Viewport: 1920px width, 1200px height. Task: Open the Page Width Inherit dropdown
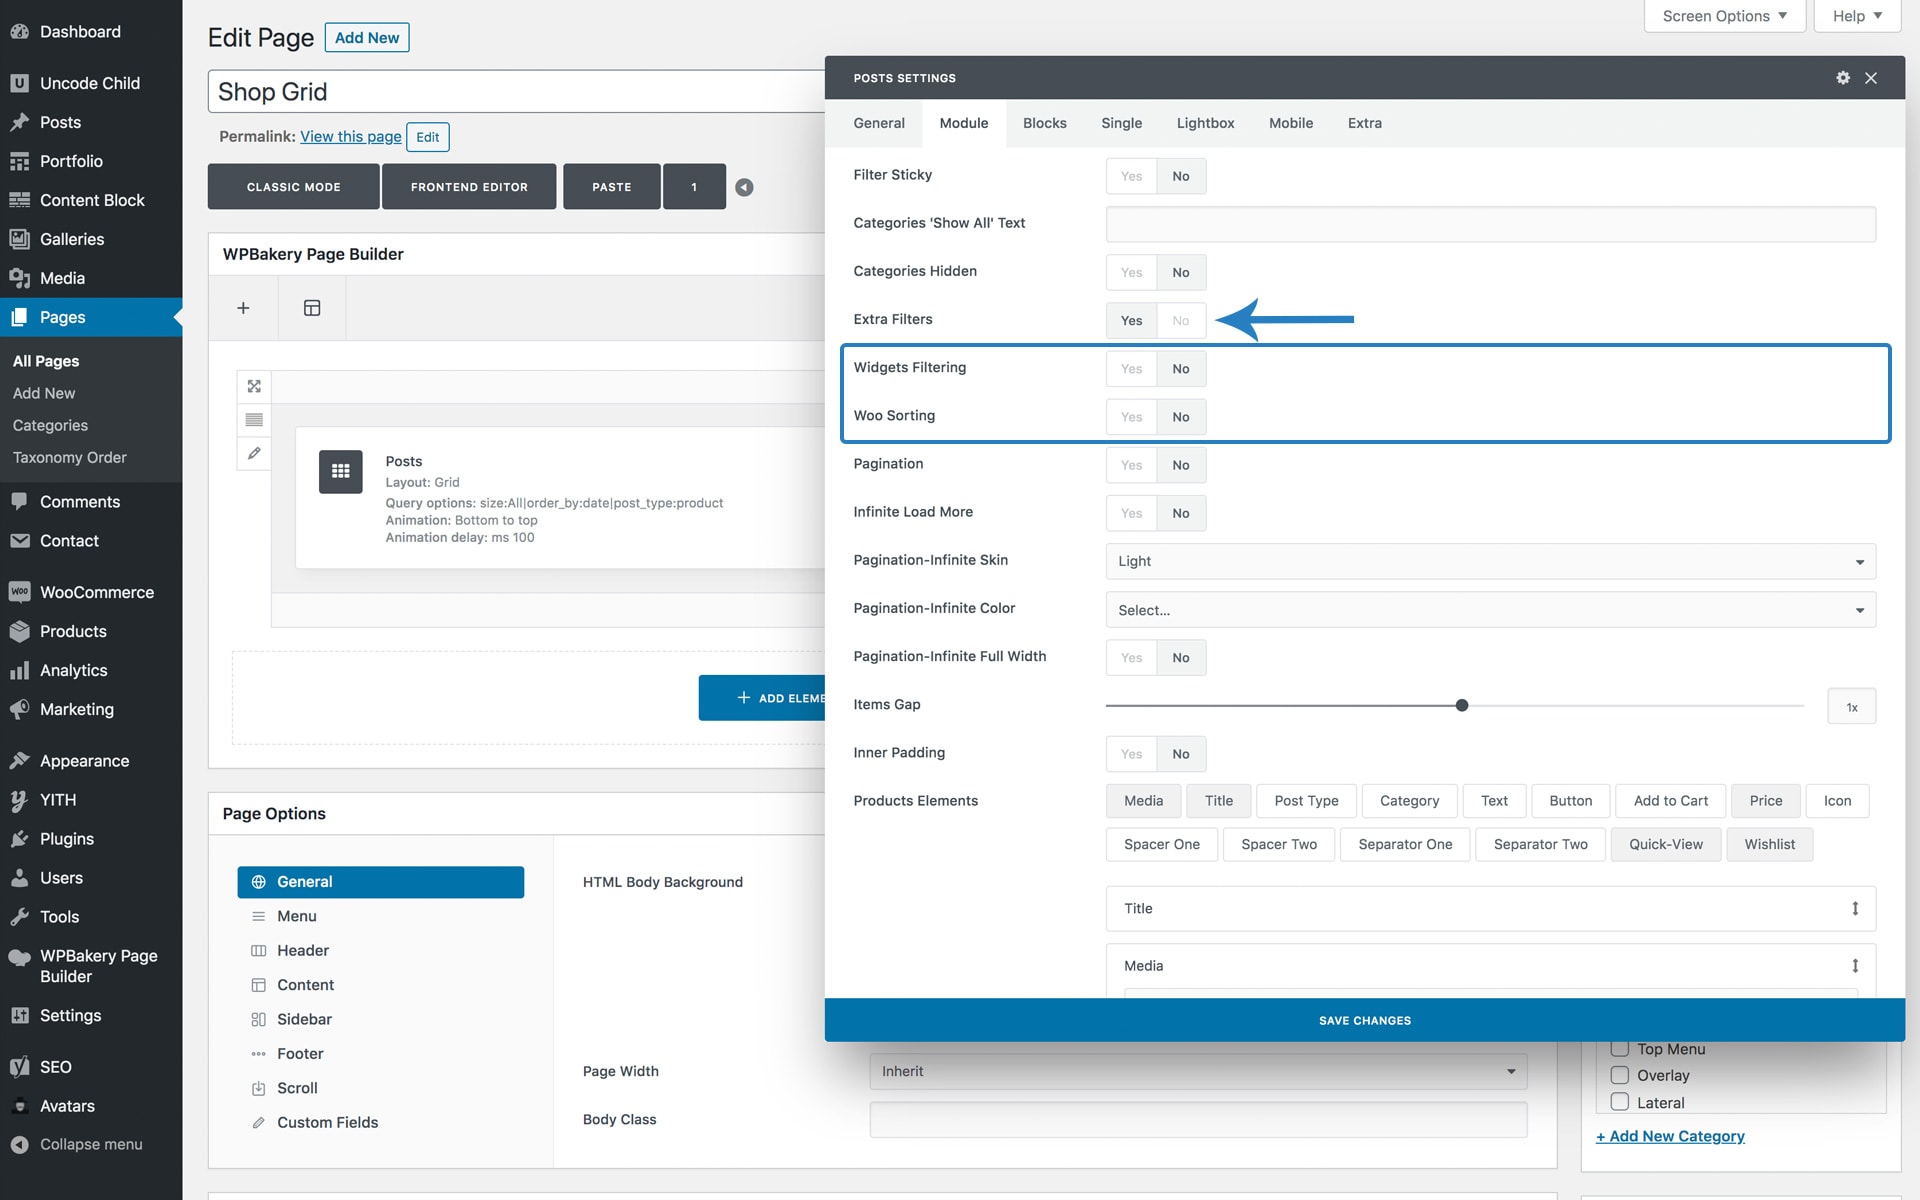coord(1197,1071)
